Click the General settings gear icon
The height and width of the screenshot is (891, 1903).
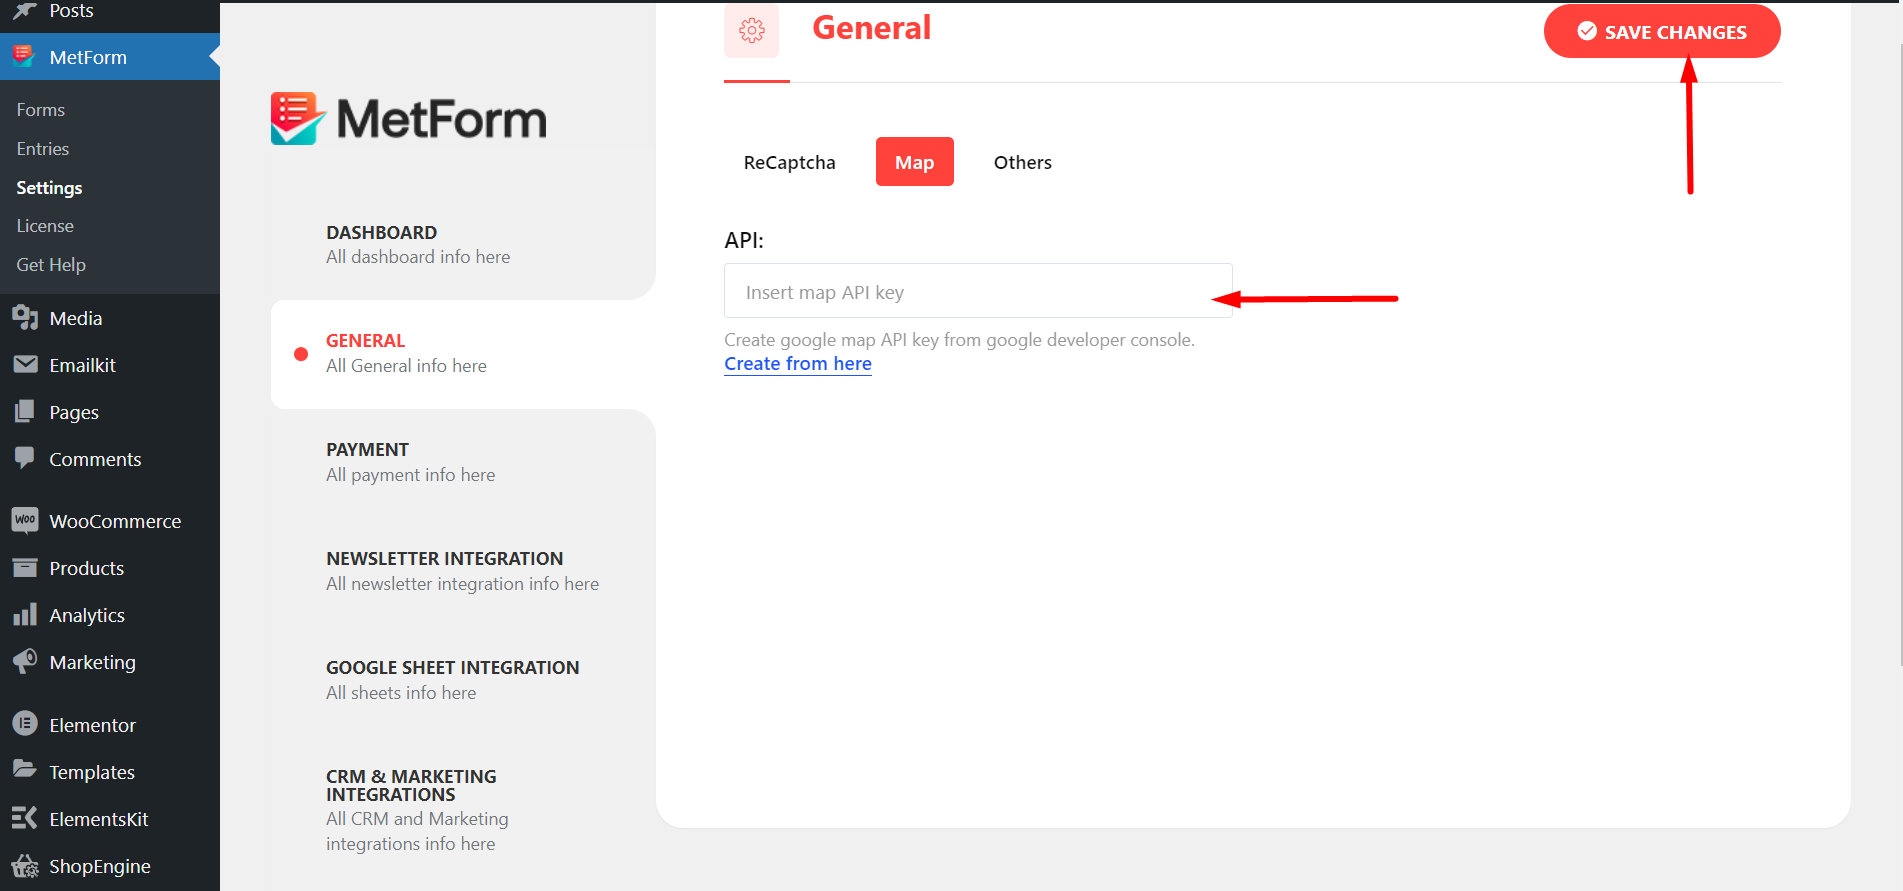click(752, 31)
